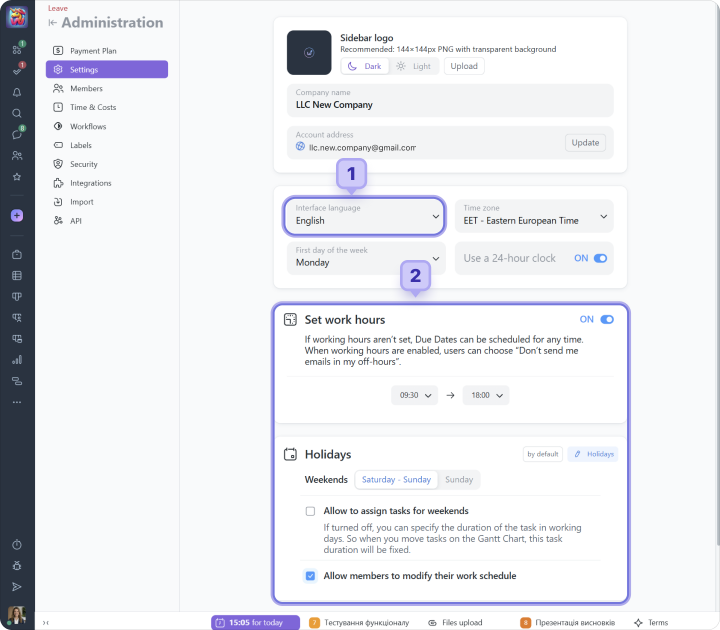The height and width of the screenshot is (630, 720).
Task: Open favorites star icon in left sidebar
Action: [x=17, y=177]
